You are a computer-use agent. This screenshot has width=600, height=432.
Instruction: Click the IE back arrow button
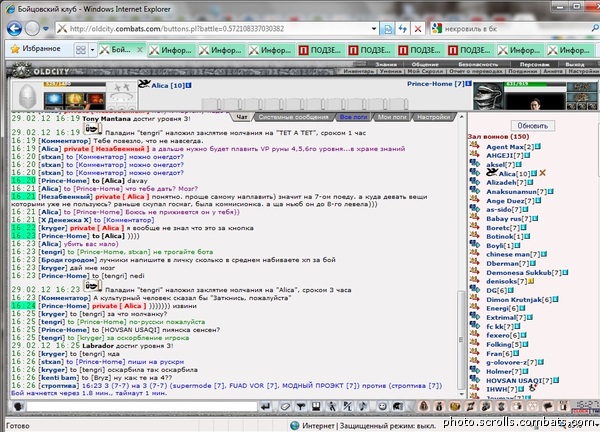(x=15, y=29)
